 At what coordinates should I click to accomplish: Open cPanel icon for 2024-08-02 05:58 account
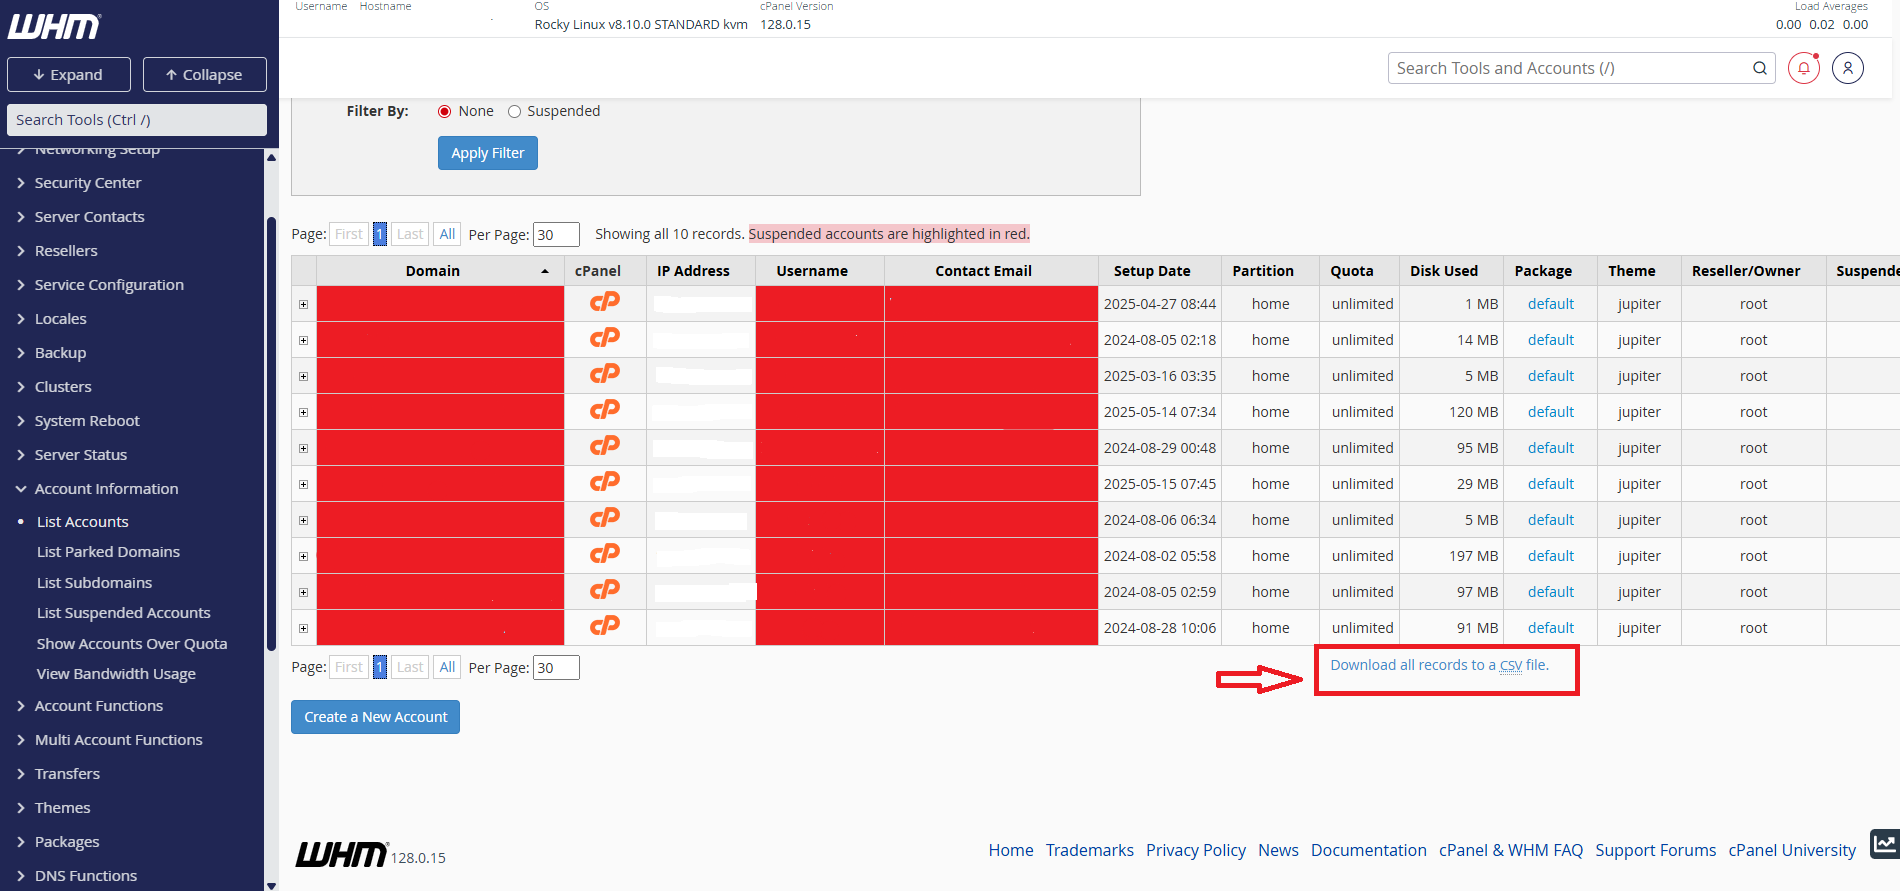(x=605, y=554)
